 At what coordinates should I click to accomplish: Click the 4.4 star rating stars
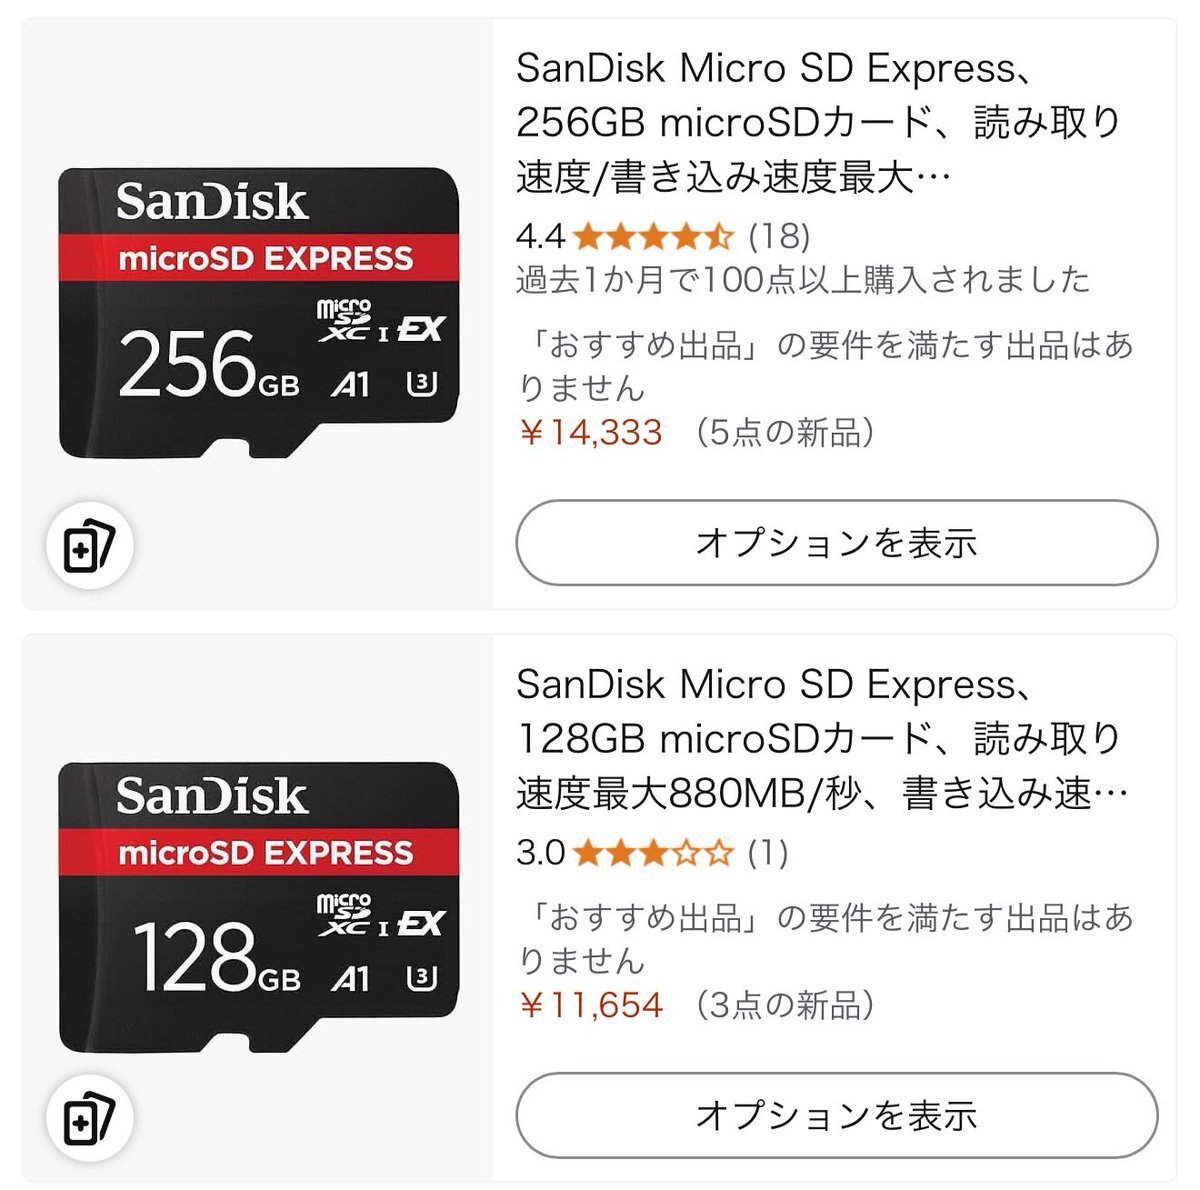point(654,237)
